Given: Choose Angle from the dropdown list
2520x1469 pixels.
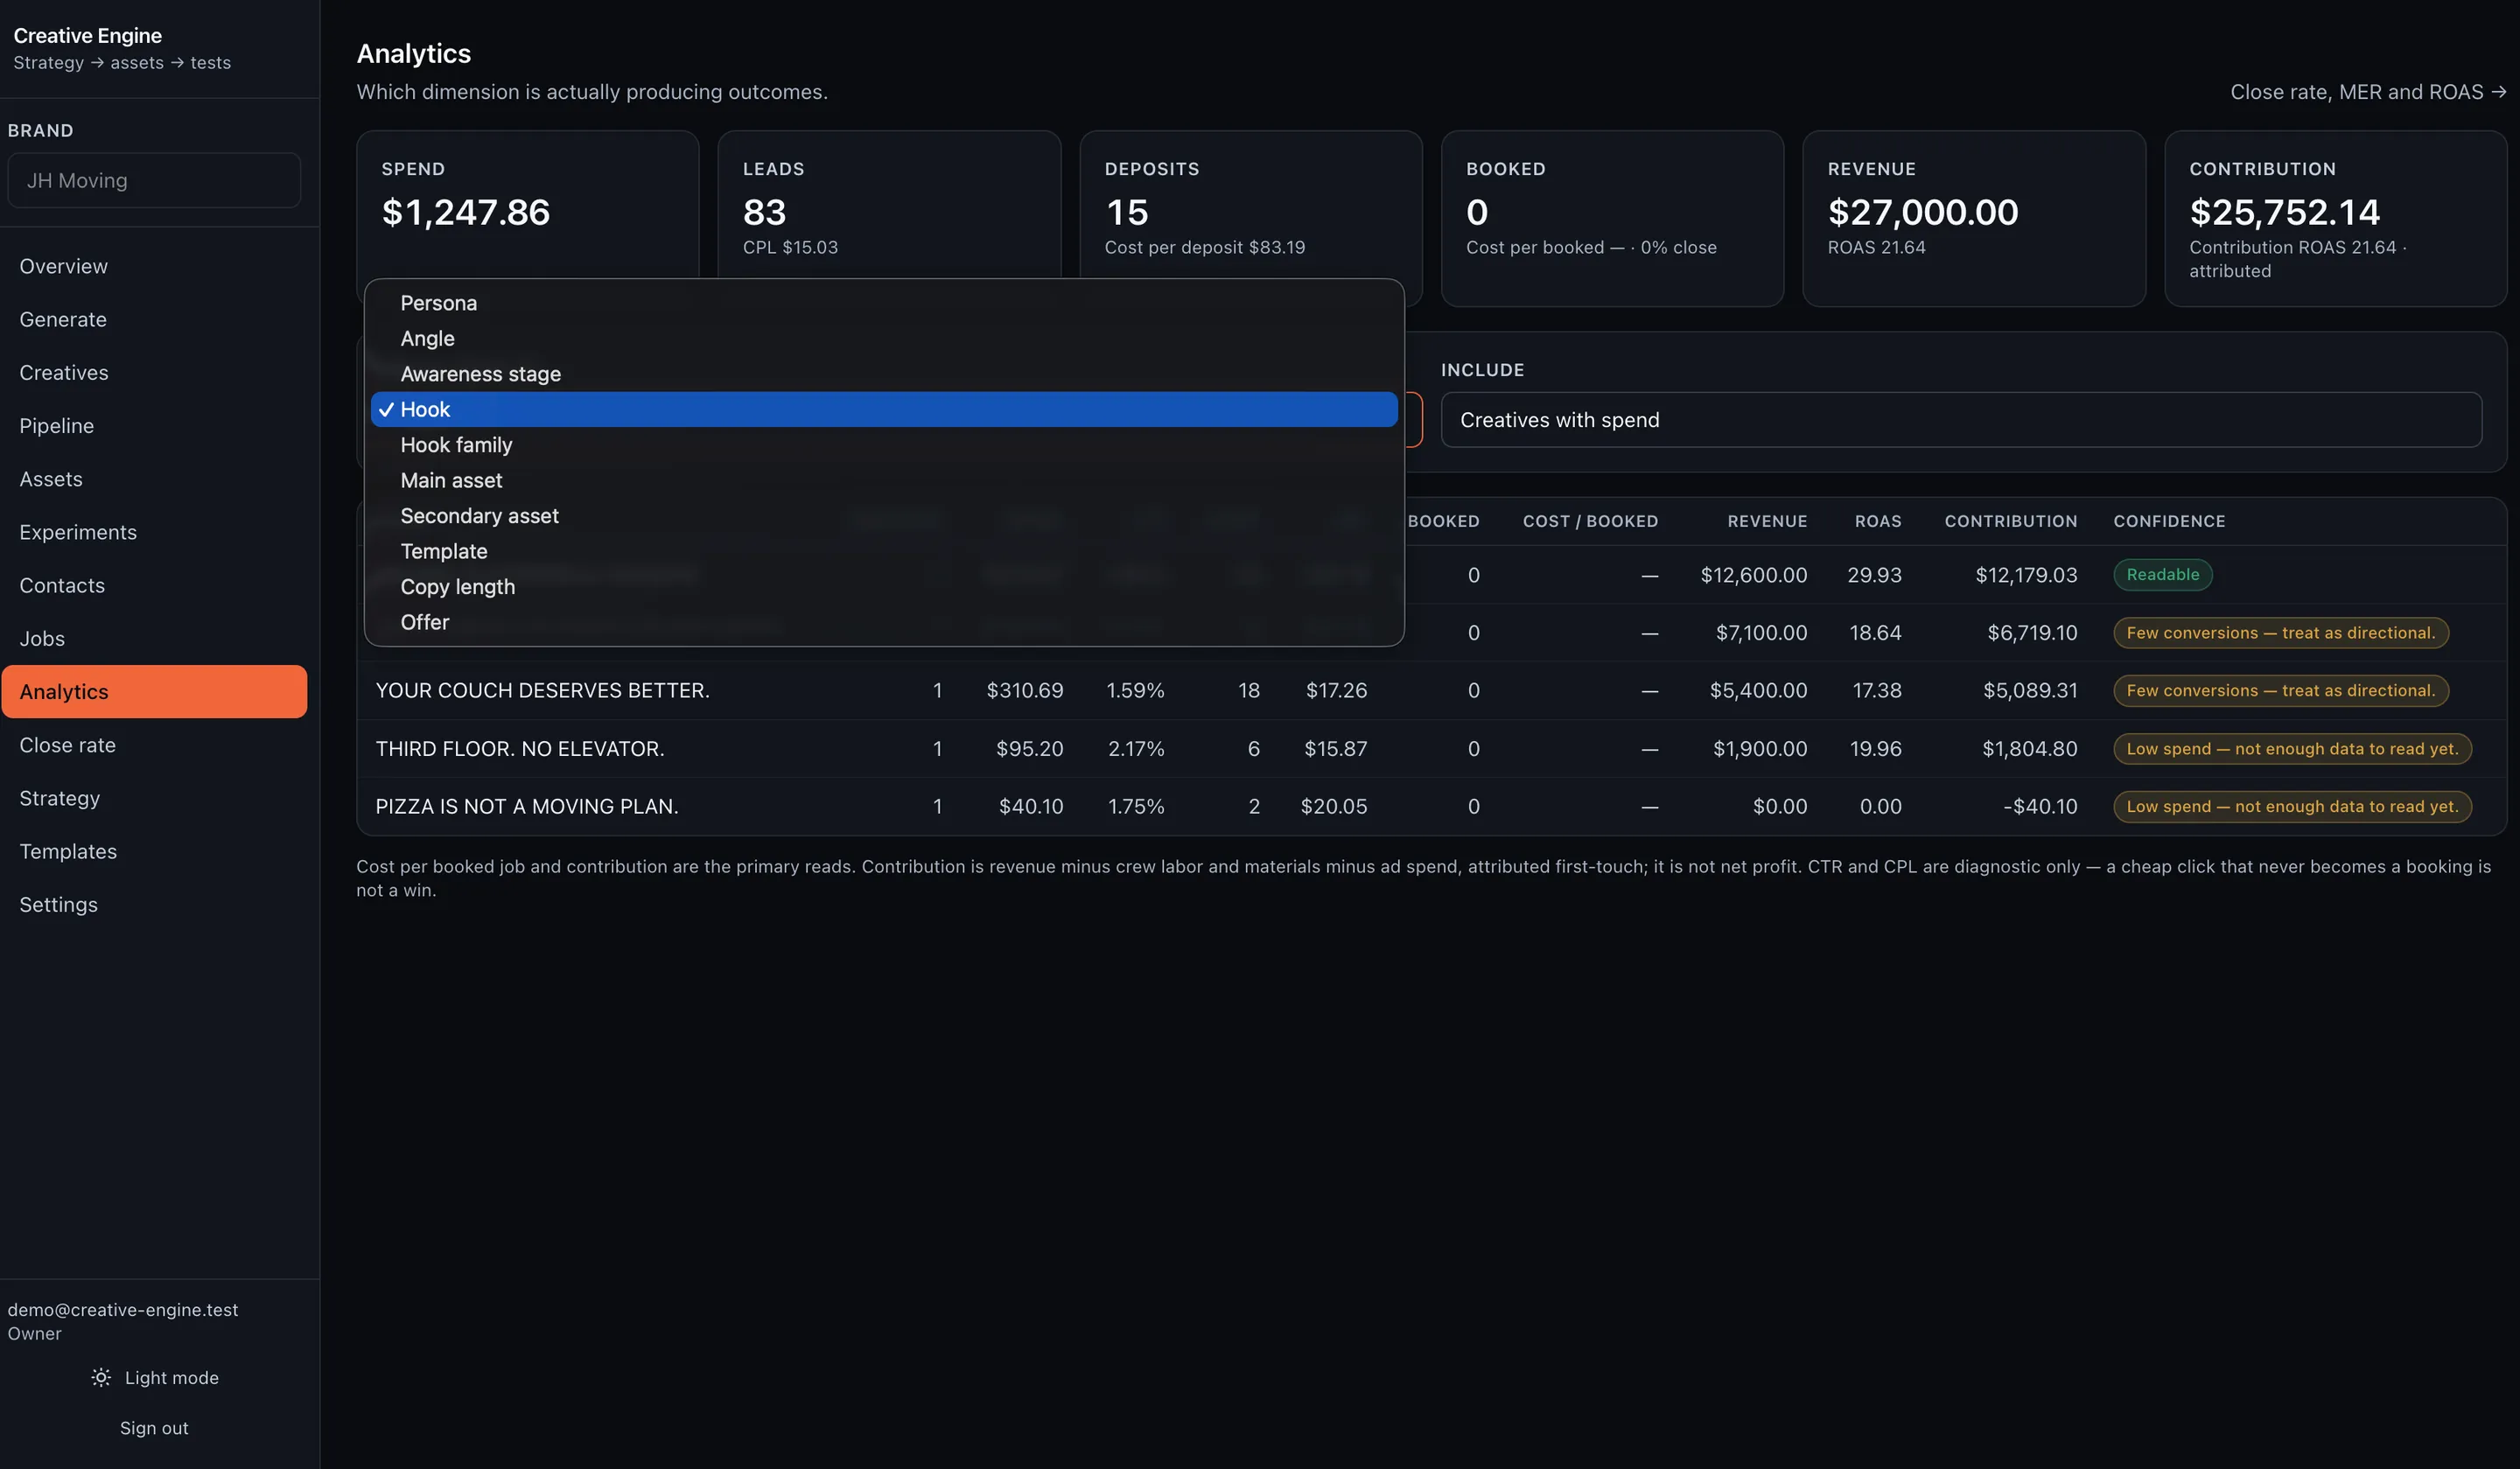Looking at the screenshot, I should pos(884,338).
